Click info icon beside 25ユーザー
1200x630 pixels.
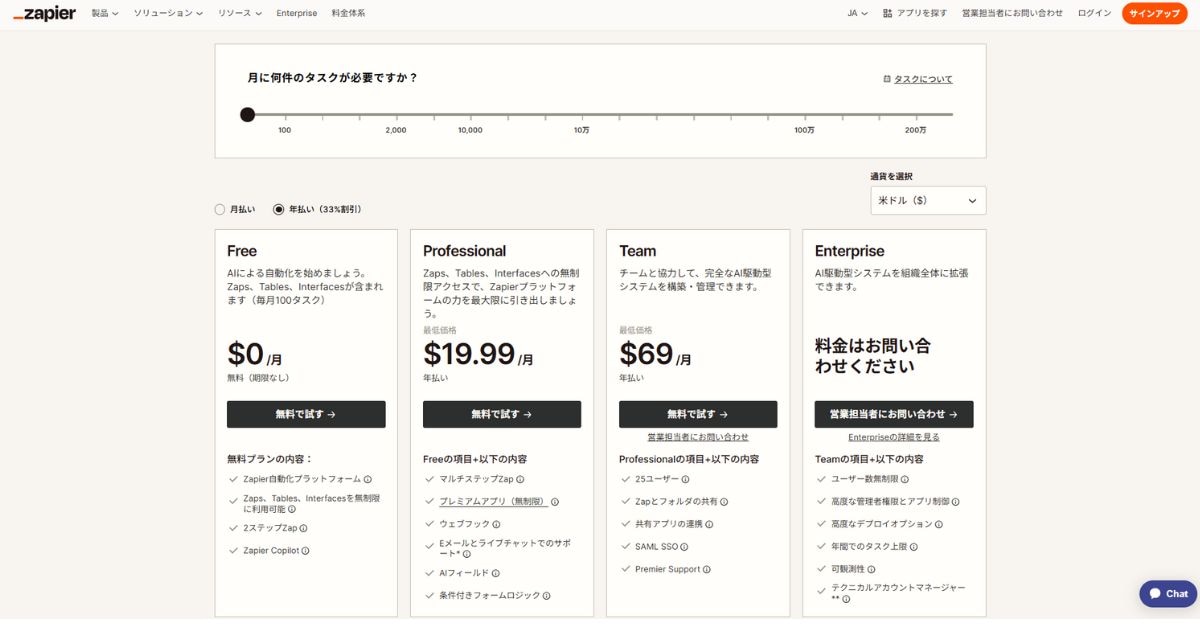[685, 480]
